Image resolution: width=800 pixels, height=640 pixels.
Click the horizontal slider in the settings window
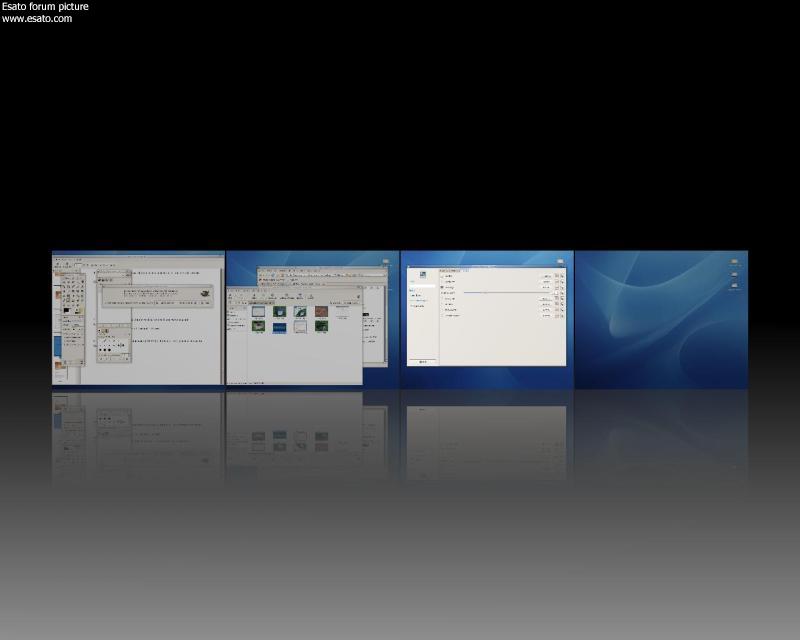coord(500,292)
